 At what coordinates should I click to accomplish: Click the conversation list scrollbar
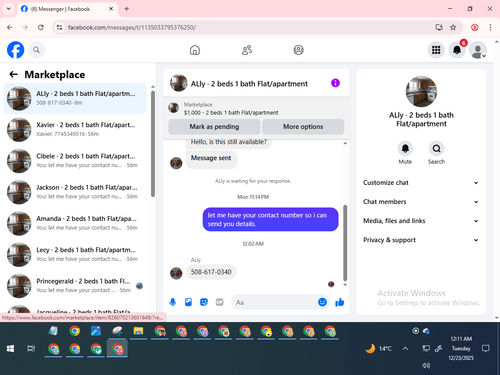click(153, 143)
